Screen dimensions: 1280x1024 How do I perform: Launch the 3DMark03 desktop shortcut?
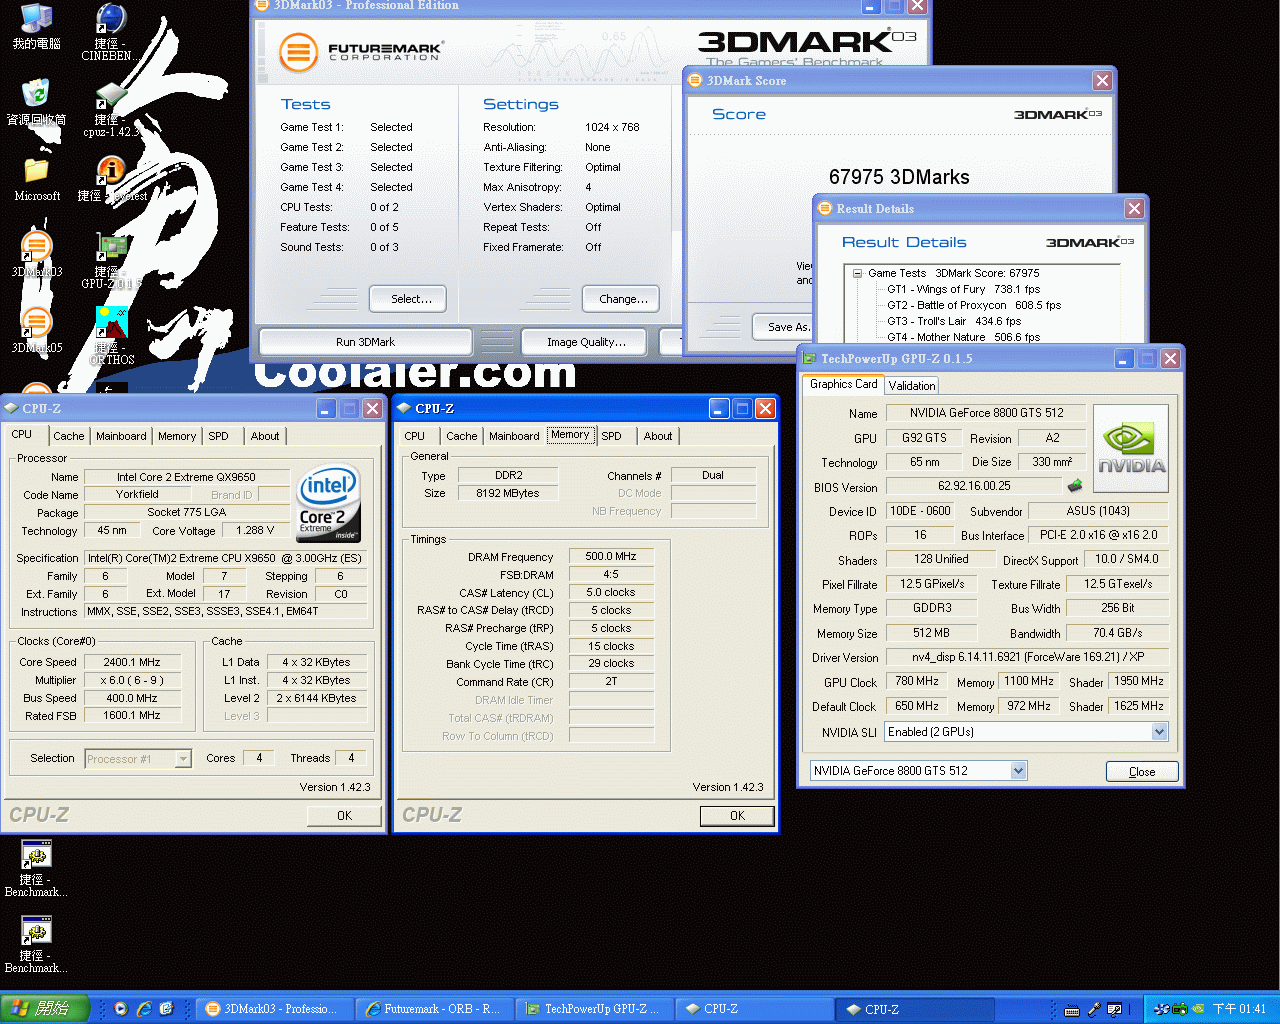tap(36, 254)
